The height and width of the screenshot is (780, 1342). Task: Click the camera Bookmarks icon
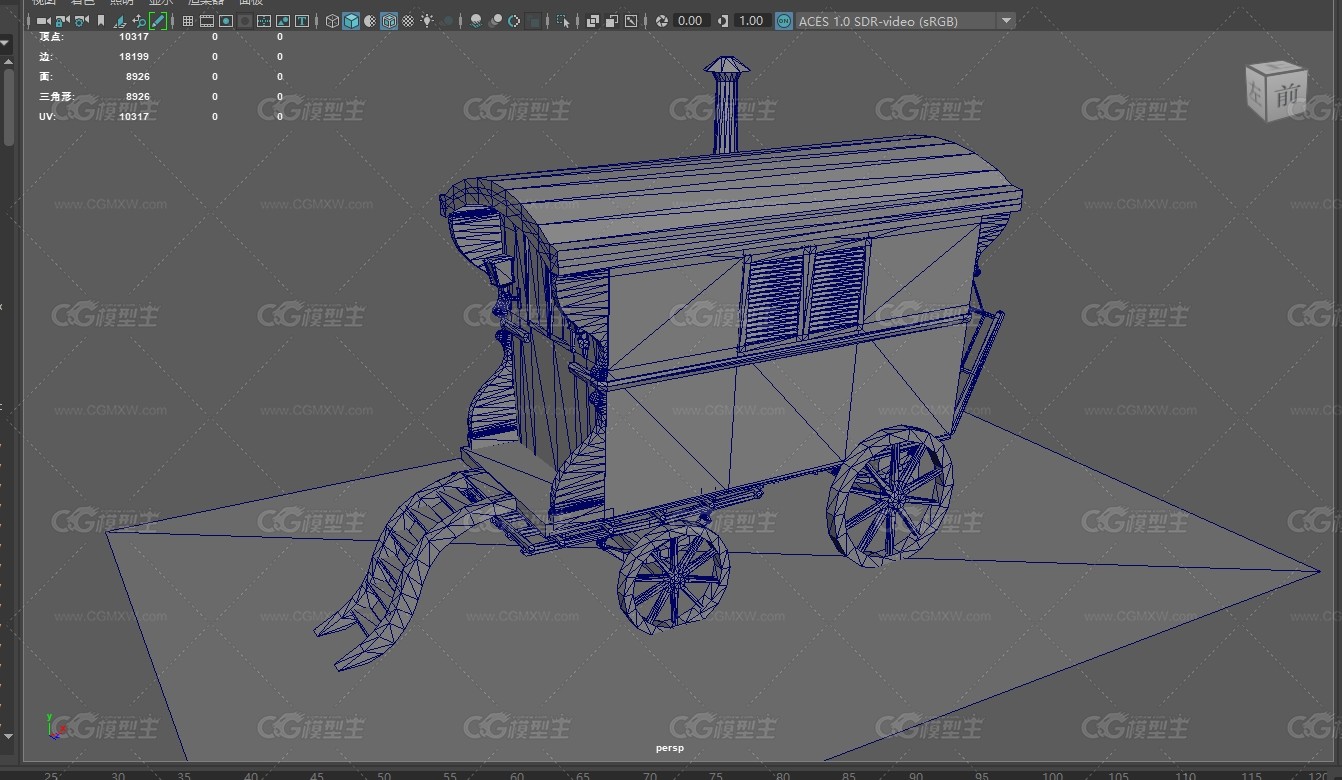tap(100, 21)
